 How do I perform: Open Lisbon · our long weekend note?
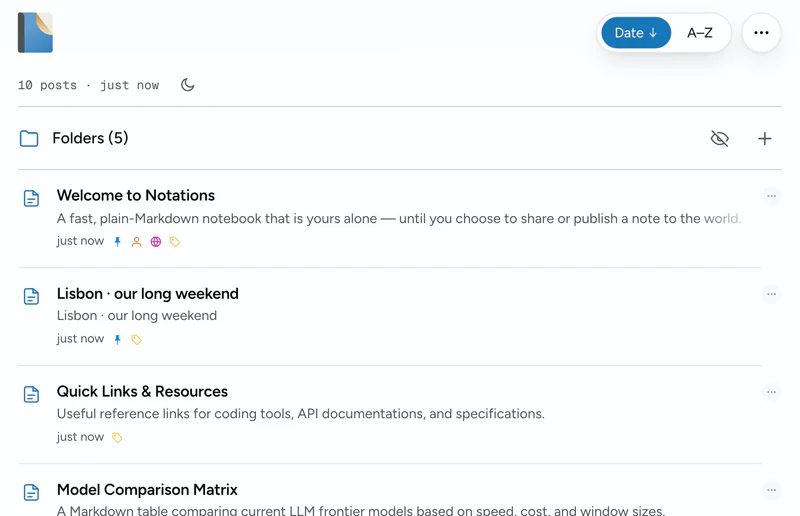point(147,293)
